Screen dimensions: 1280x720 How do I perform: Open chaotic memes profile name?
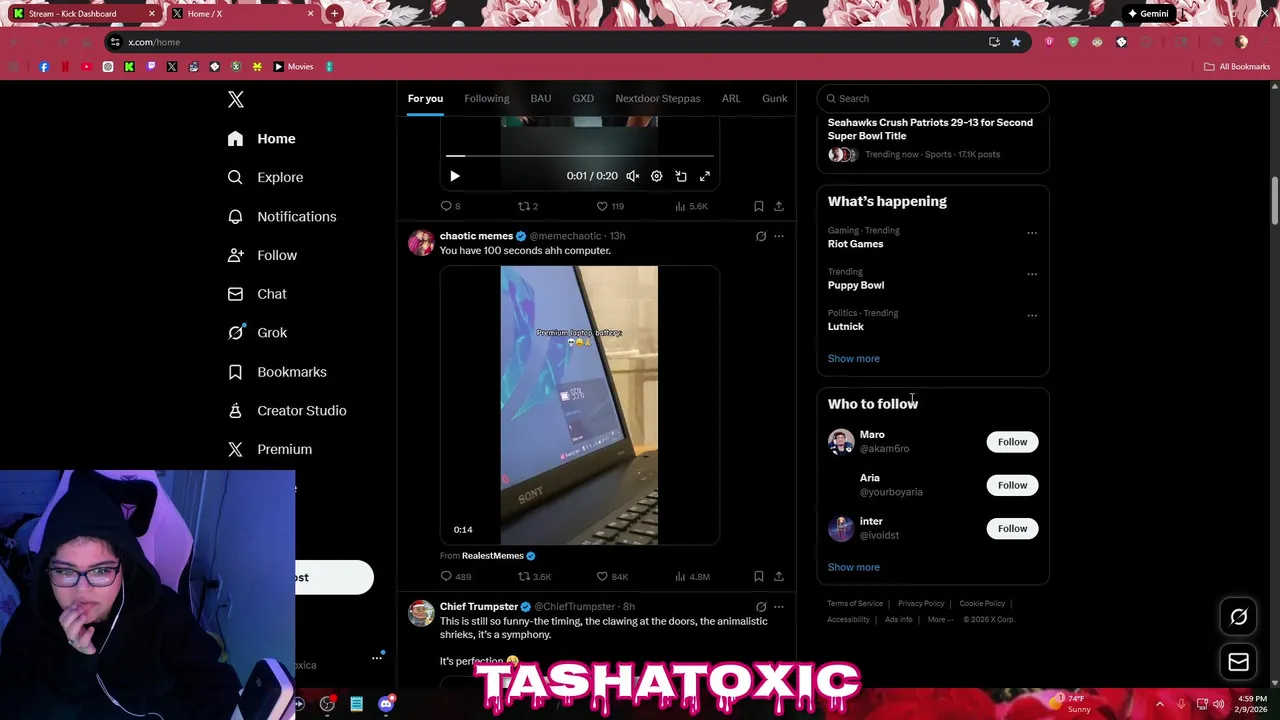coord(476,236)
